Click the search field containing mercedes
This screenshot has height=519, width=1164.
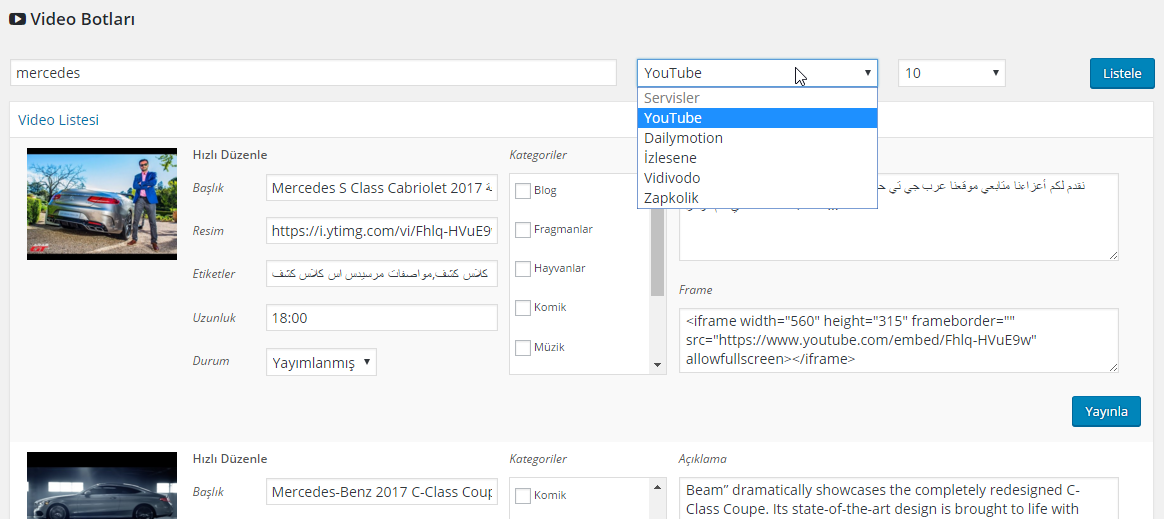click(313, 73)
